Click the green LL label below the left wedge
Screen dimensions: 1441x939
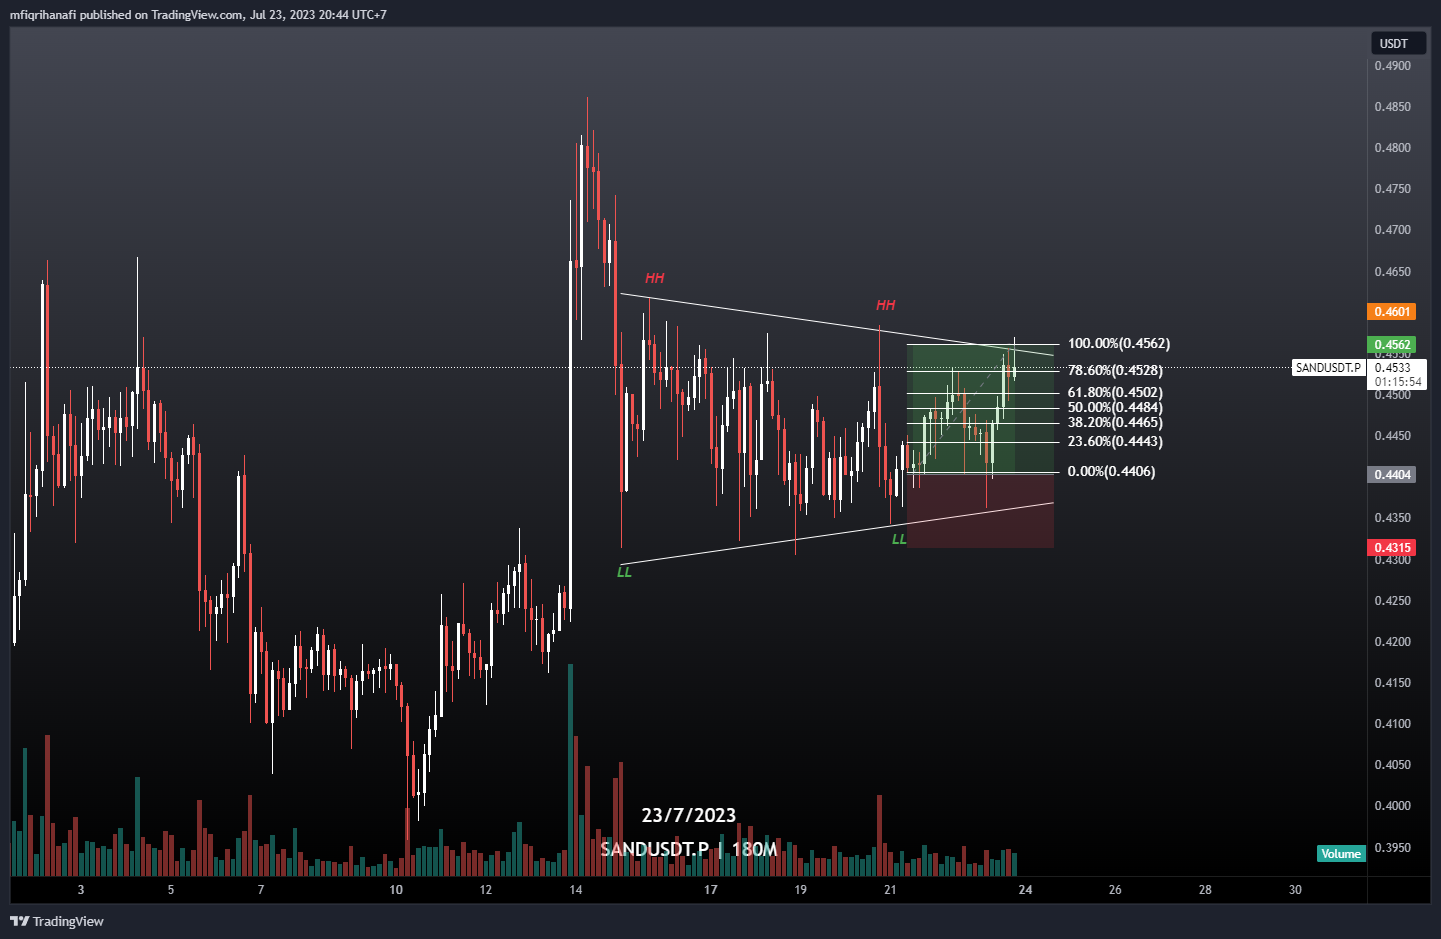(x=624, y=572)
